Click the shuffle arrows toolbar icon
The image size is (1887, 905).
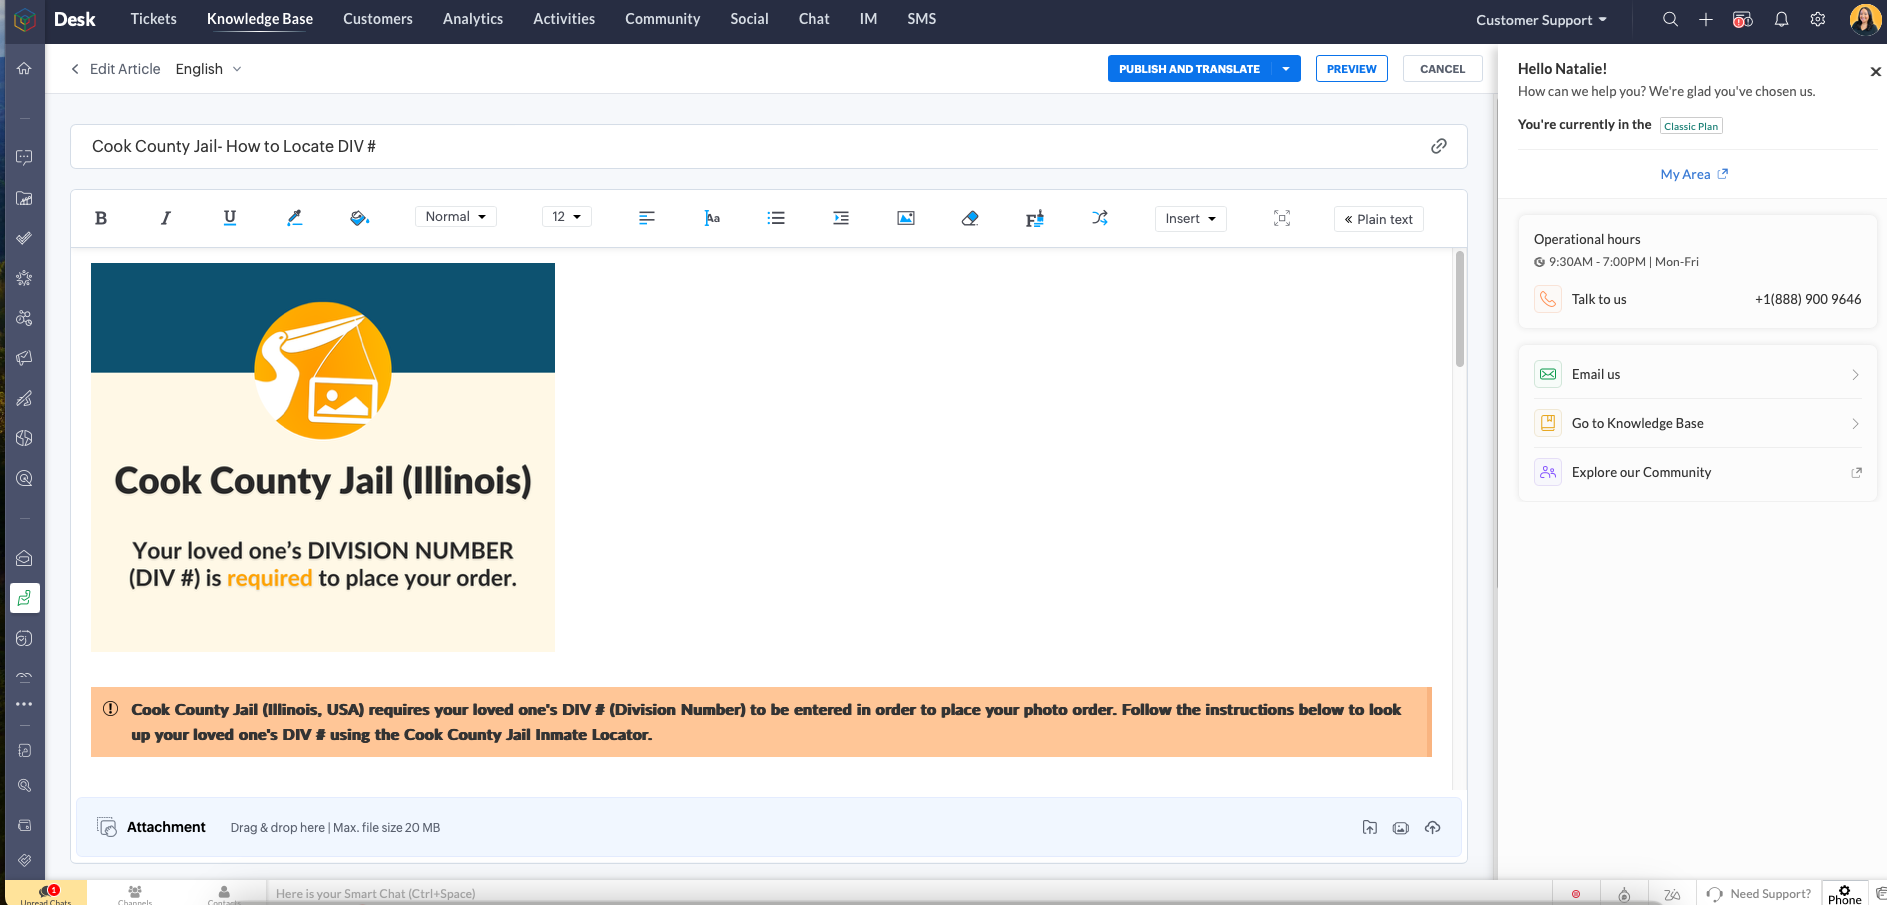click(1100, 218)
